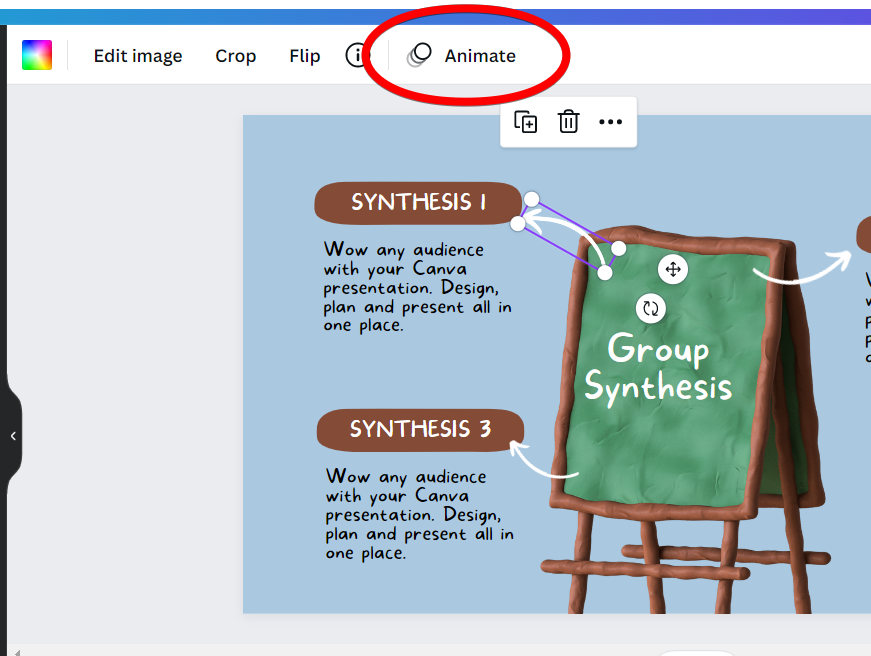Click the four-arrow move handle
Image resolution: width=871 pixels, height=656 pixels.
pos(673,269)
